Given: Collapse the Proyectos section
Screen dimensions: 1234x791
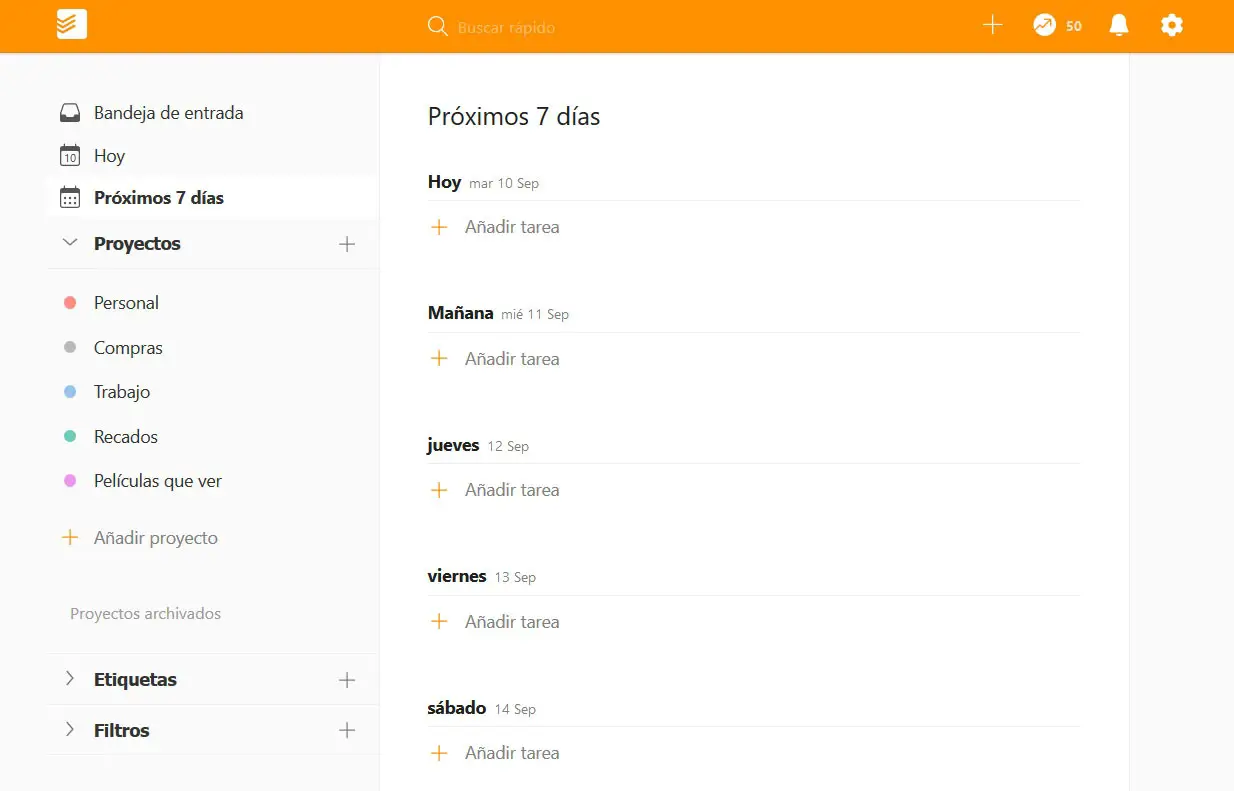Looking at the screenshot, I should click(x=70, y=243).
